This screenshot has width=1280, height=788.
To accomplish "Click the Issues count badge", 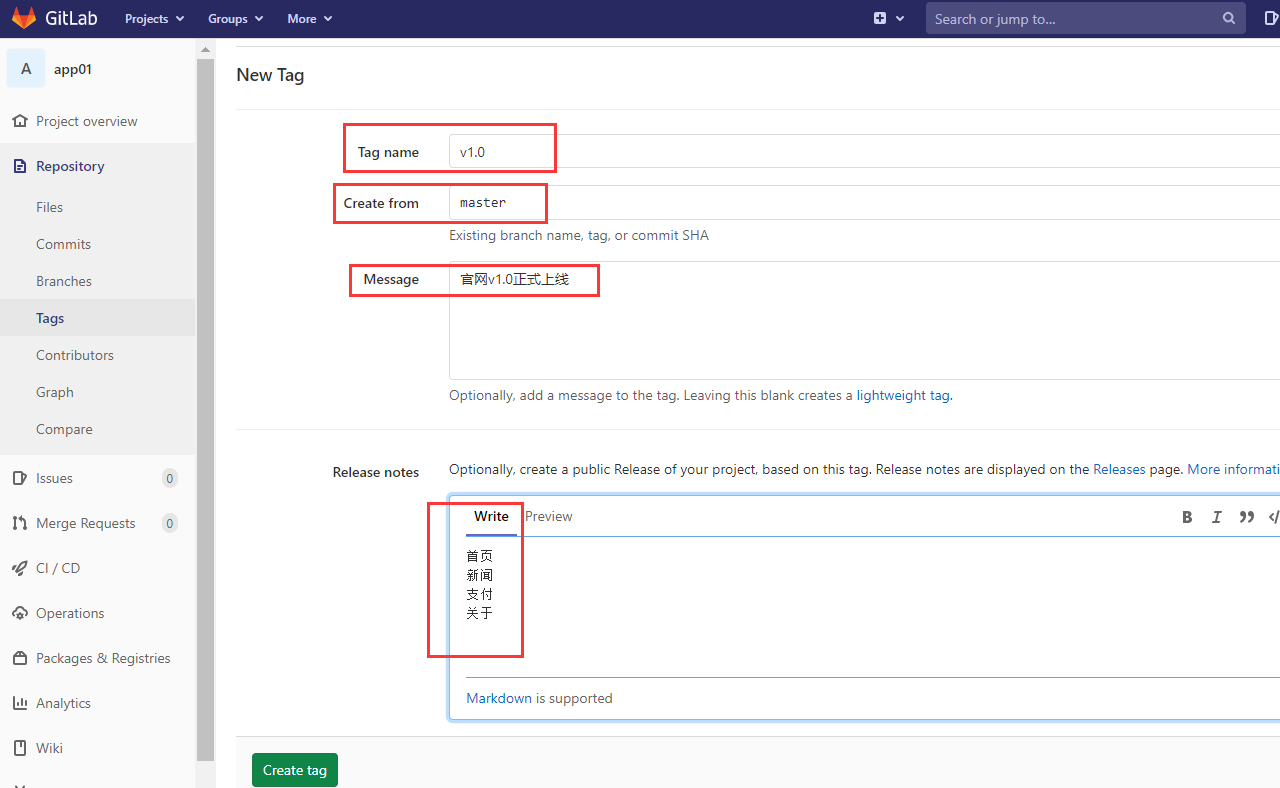I will (170, 478).
